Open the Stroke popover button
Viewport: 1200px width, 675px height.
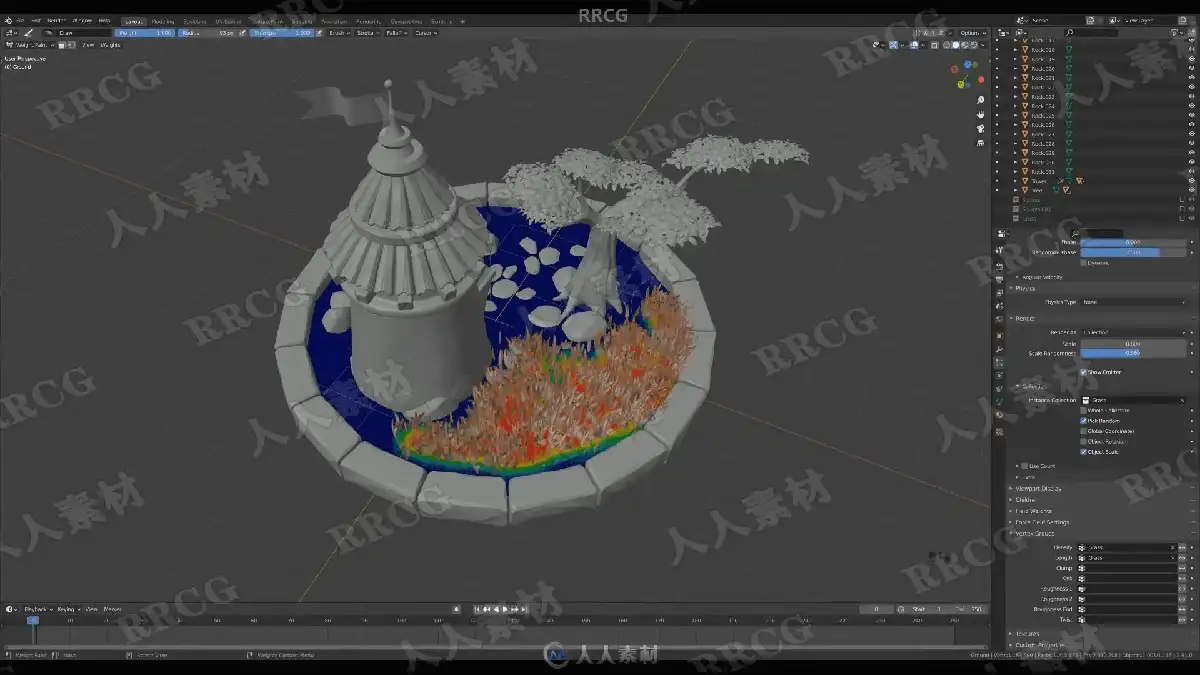368,33
